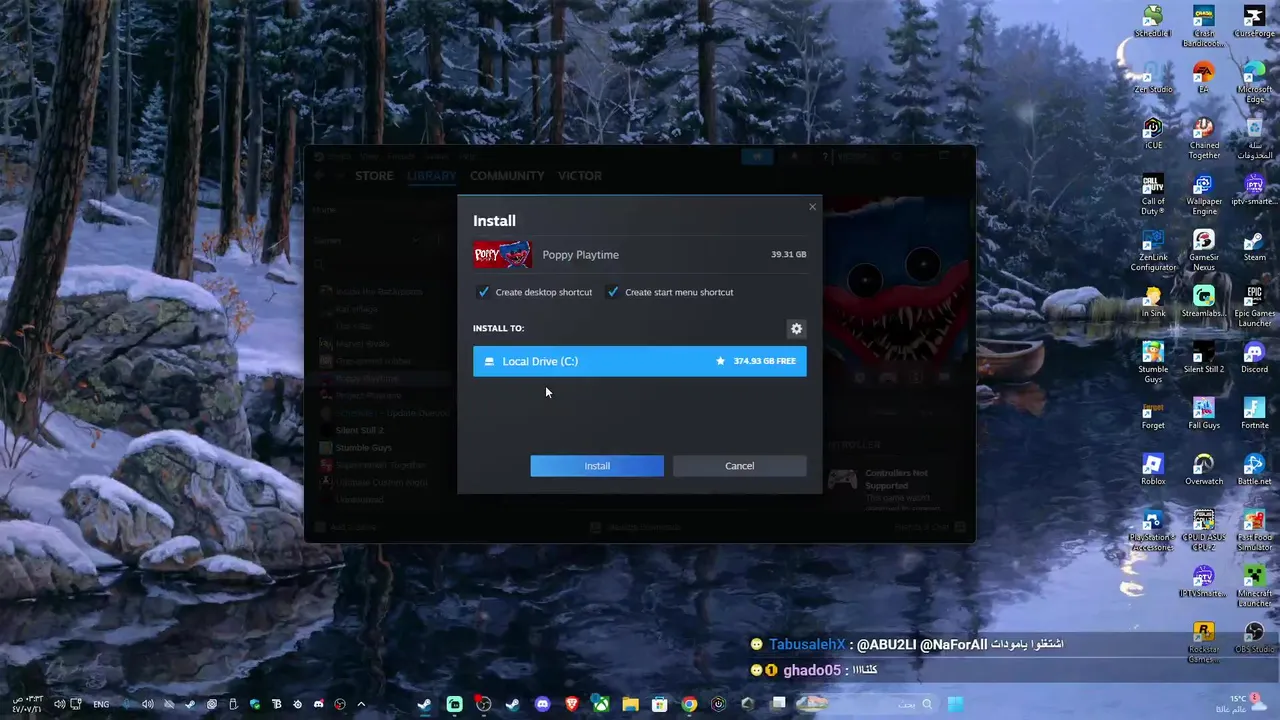Toggle Create start menu shortcut checkbox
Viewport: 1280px width, 720px height.
coord(613,292)
